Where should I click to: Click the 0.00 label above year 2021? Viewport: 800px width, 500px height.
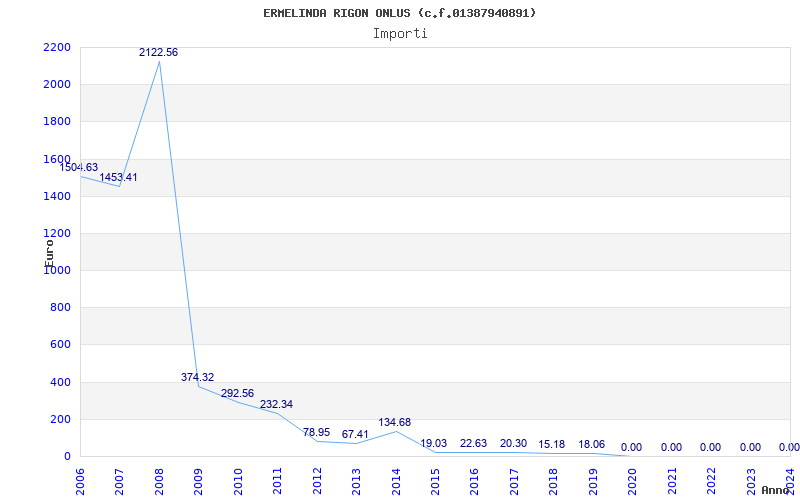671,447
